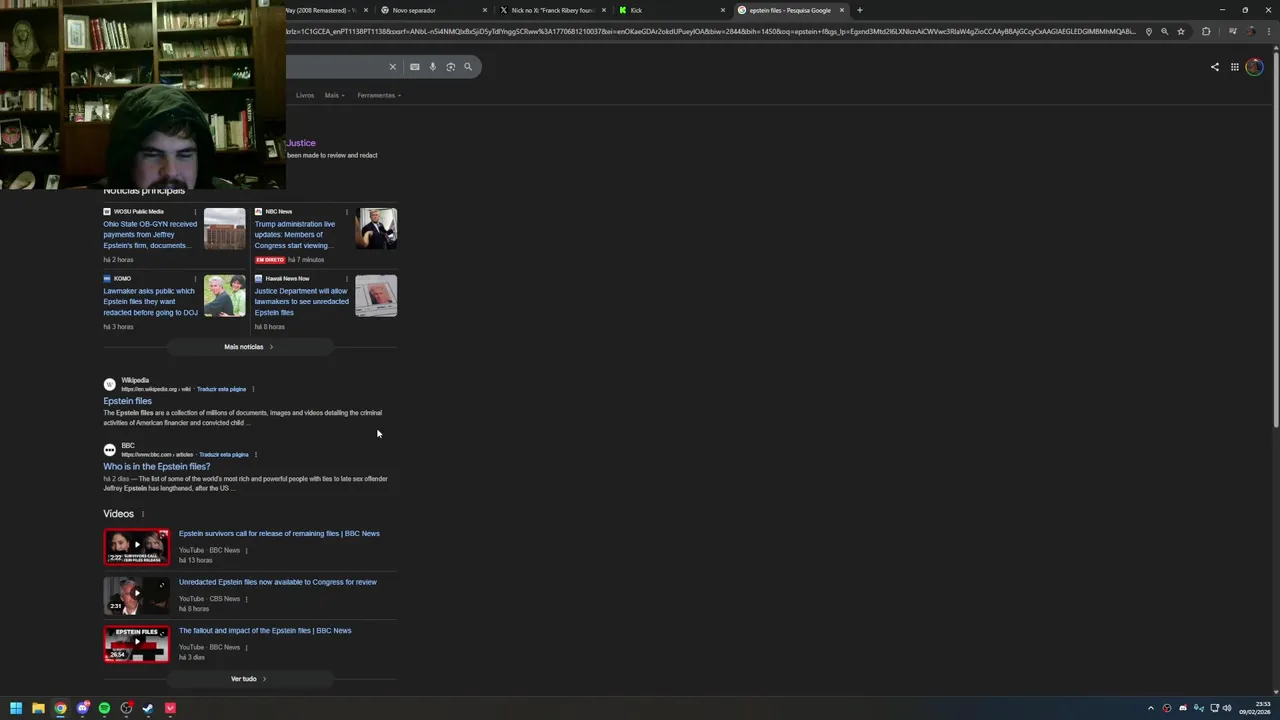Open options for WOSU Public Media article
Image resolution: width=1280 pixels, height=720 pixels.
point(195,212)
